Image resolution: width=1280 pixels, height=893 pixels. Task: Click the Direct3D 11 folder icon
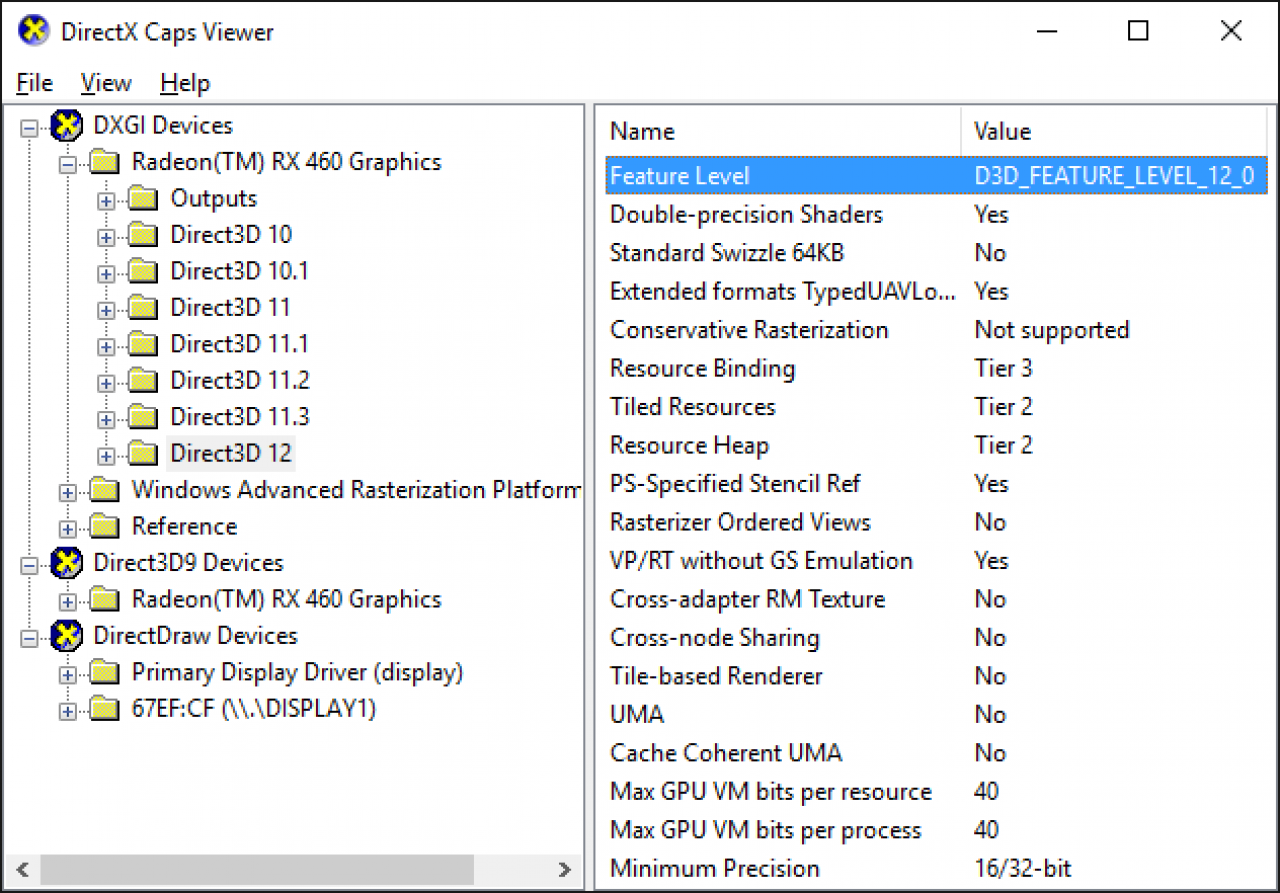click(x=143, y=308)
